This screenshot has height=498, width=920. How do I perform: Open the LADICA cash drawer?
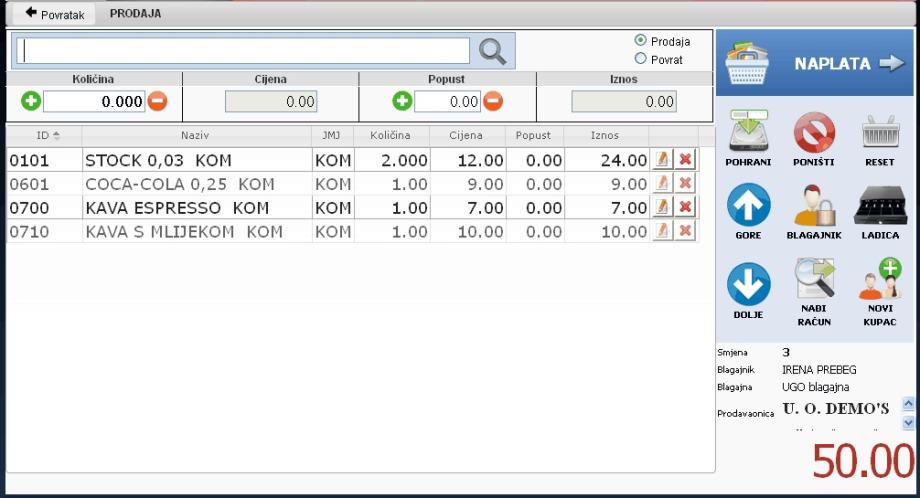tap(880, 205)
